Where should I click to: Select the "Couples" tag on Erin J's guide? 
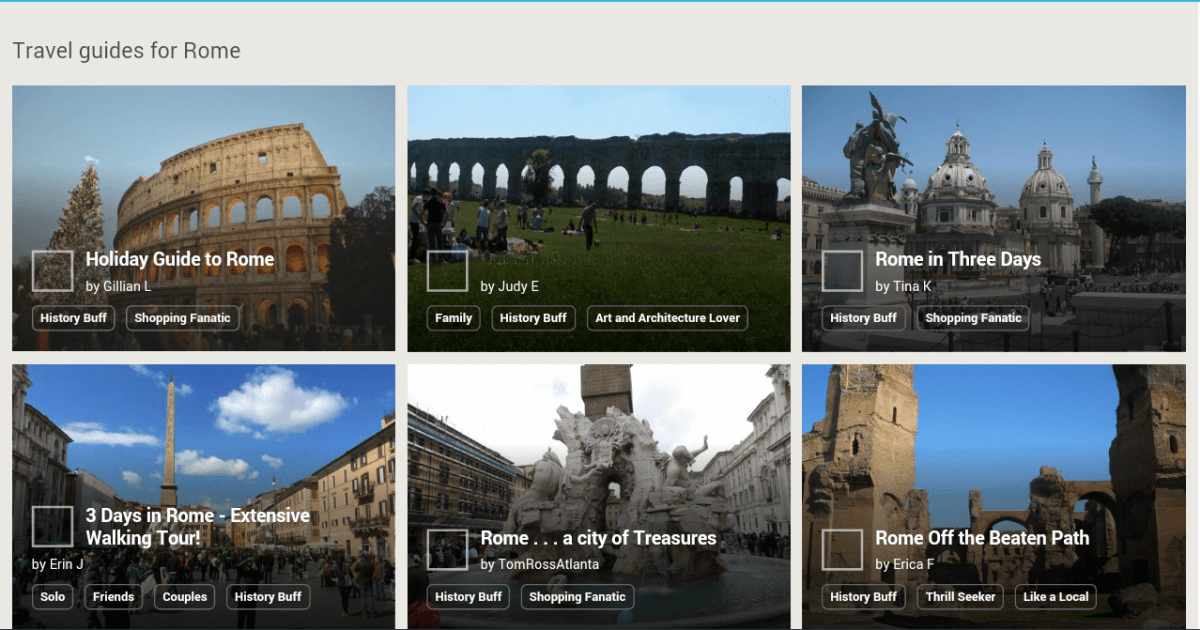pyautogui.click(x=183, y=596)
